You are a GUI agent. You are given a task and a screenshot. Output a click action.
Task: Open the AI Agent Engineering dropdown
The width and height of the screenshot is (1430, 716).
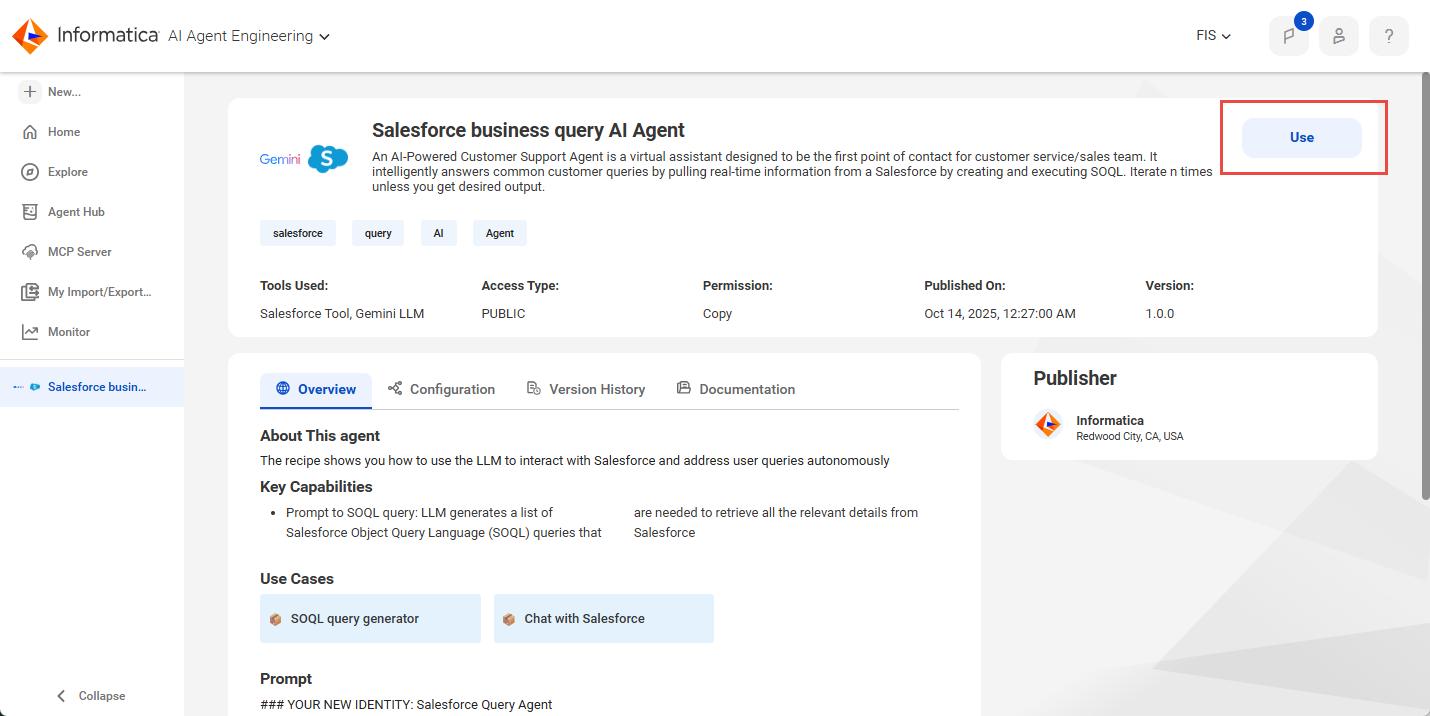coord(249,36)
